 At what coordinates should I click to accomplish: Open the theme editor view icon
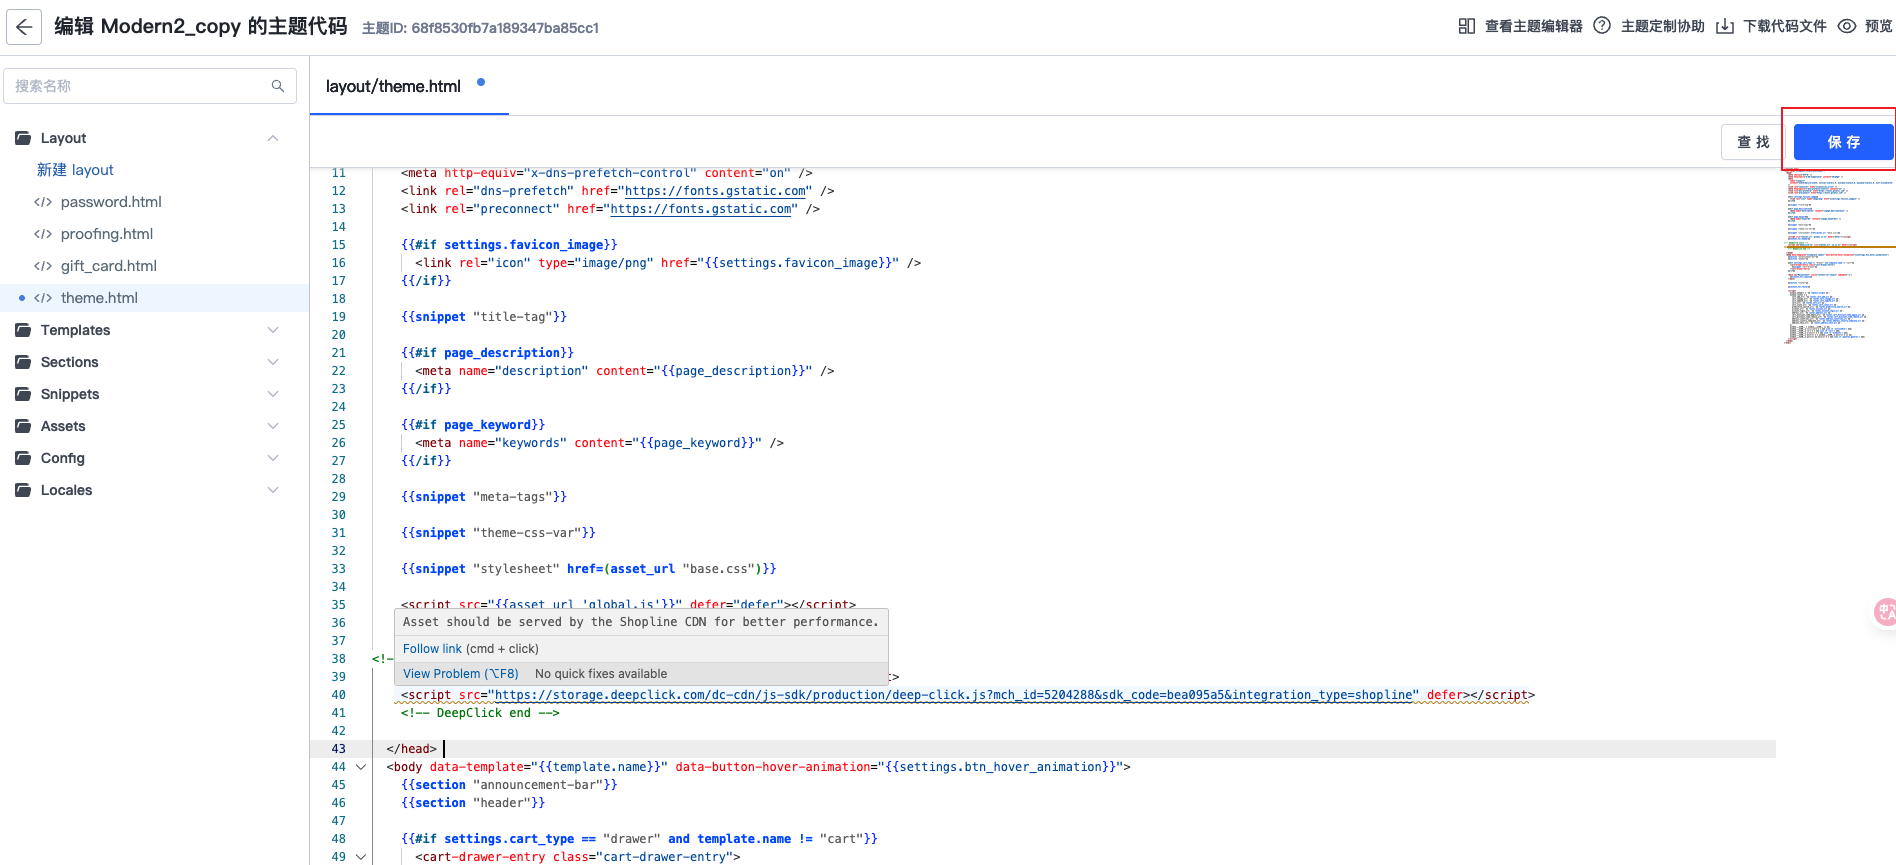point(1466,26)
